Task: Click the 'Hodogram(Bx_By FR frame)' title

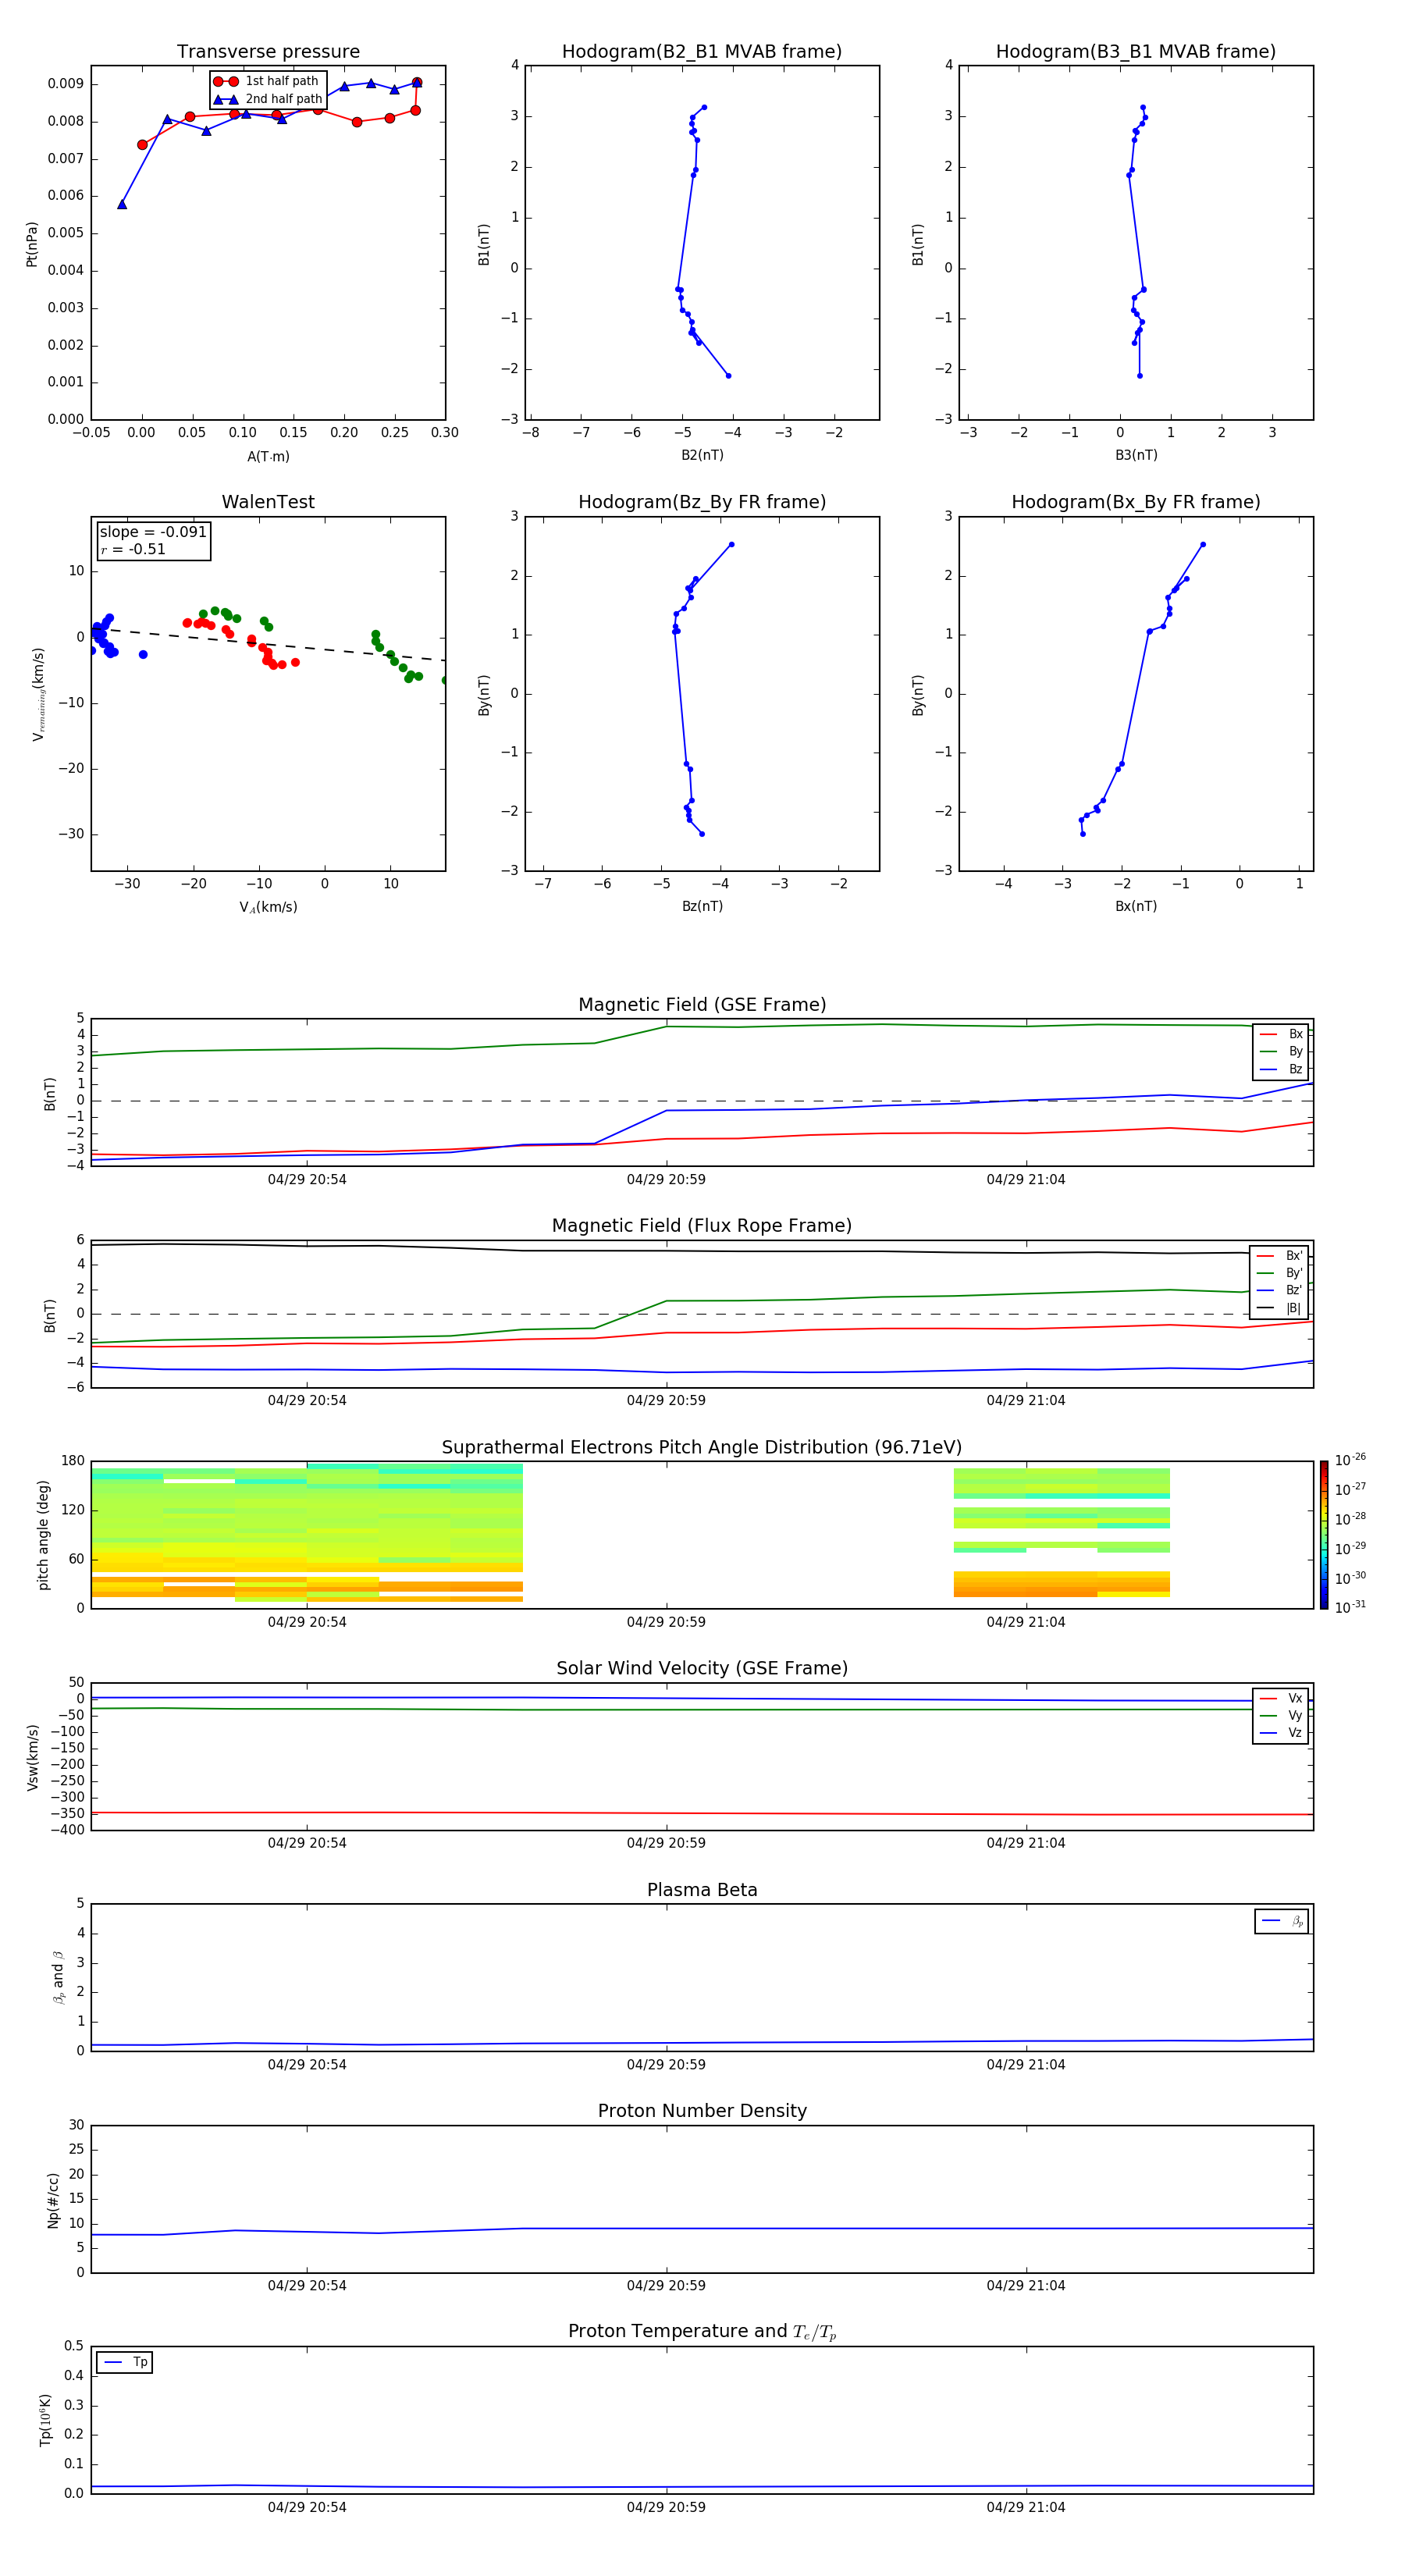Action: [1136, 502]
